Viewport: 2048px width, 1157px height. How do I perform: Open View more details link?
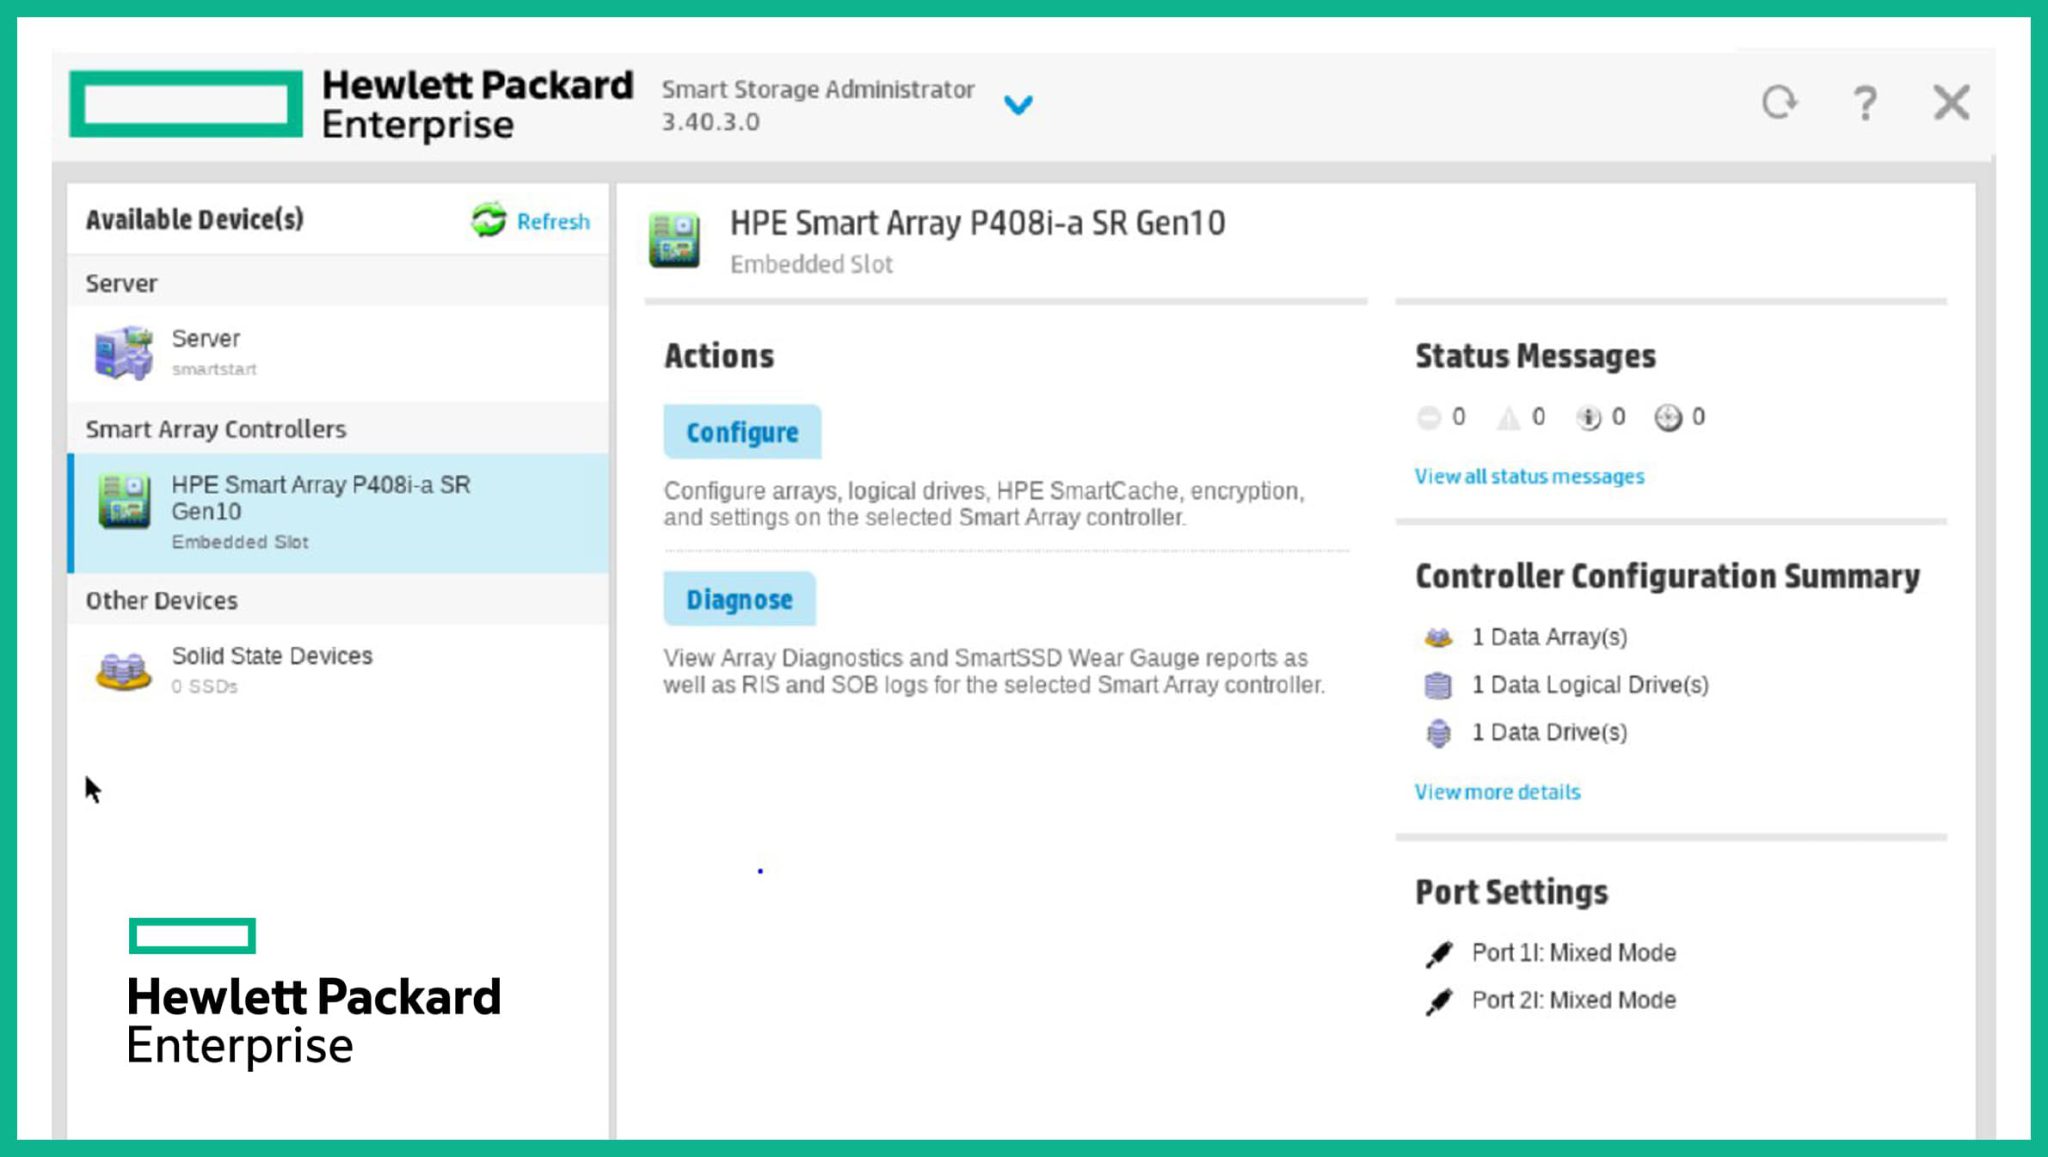pyautogui.click(x=1497, y=792)
